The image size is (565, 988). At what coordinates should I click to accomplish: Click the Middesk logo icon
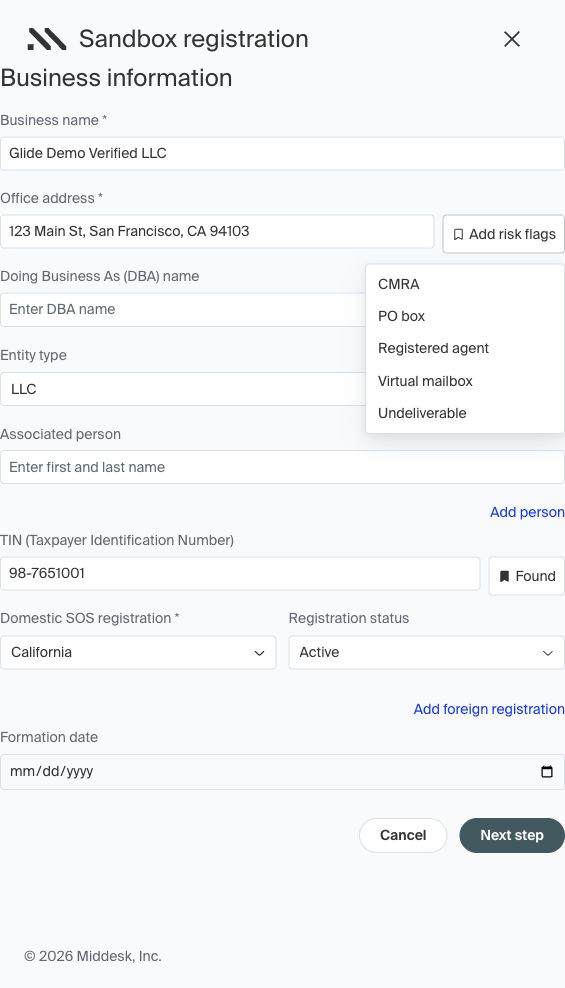47,39
